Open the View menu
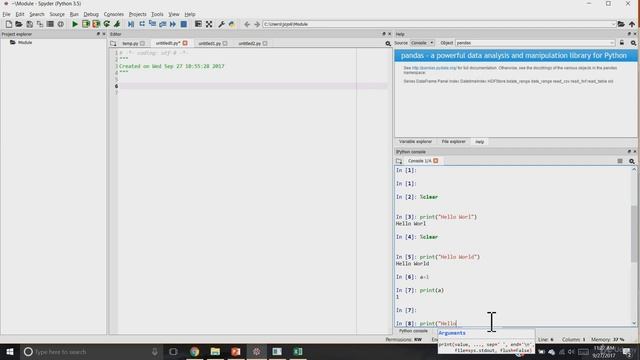640x360 pixels. (174, 14)
